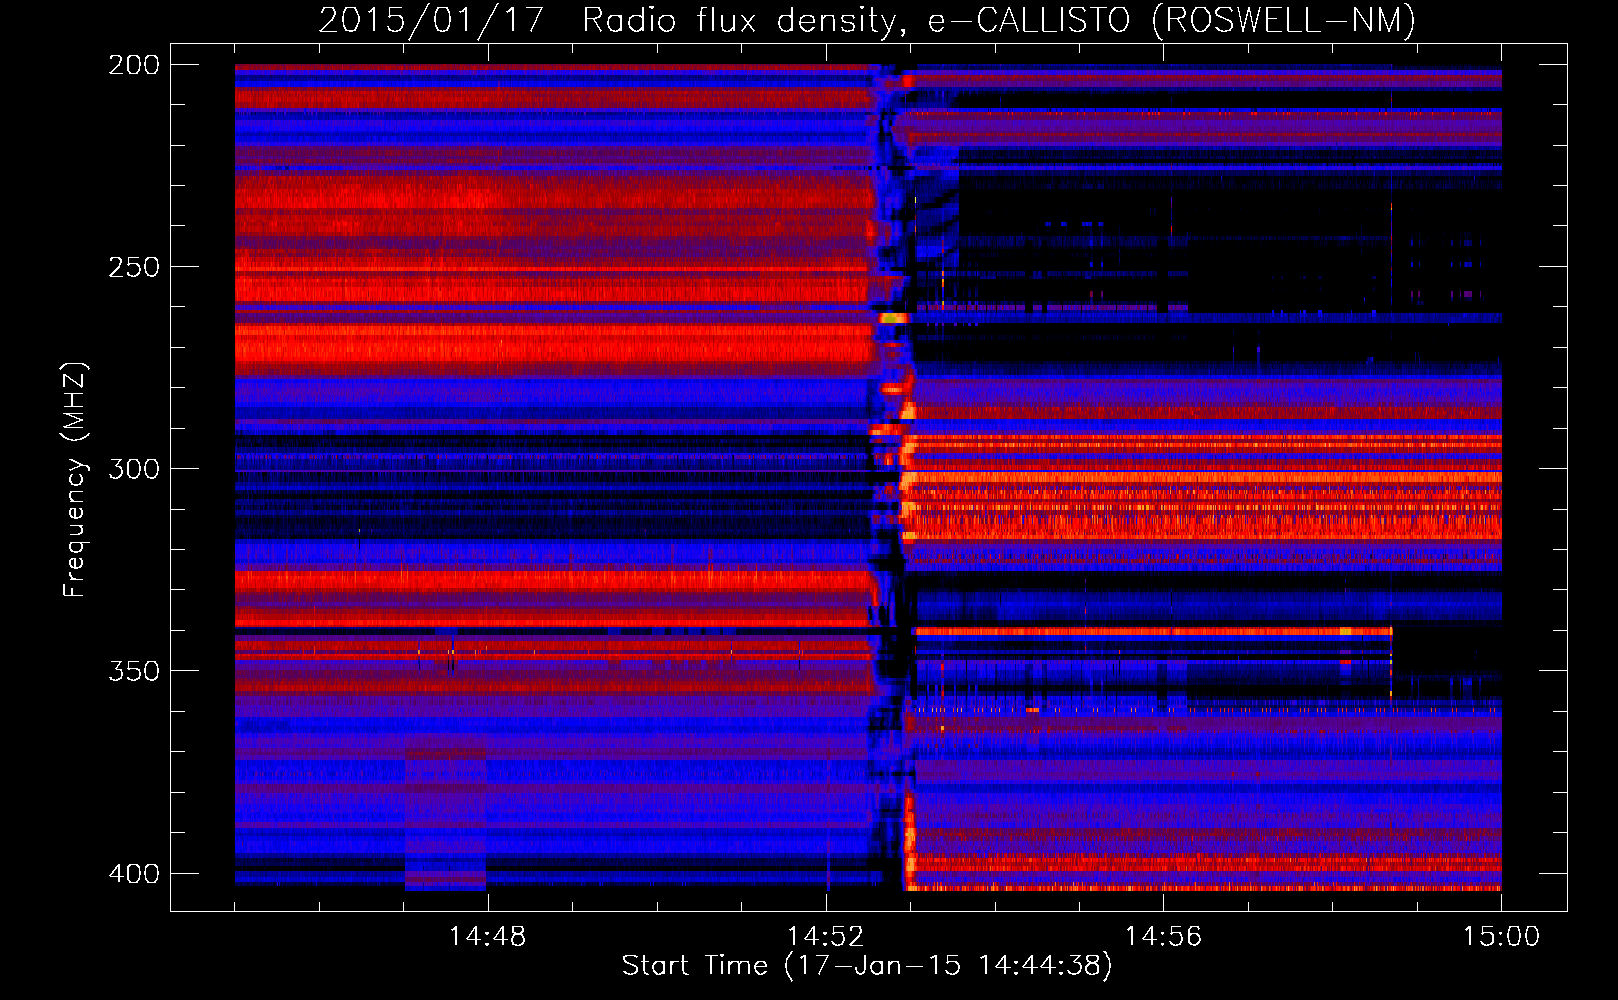Click the 14:48 time tick label
1618x1000 pixels.
click(x=487, y=937)
